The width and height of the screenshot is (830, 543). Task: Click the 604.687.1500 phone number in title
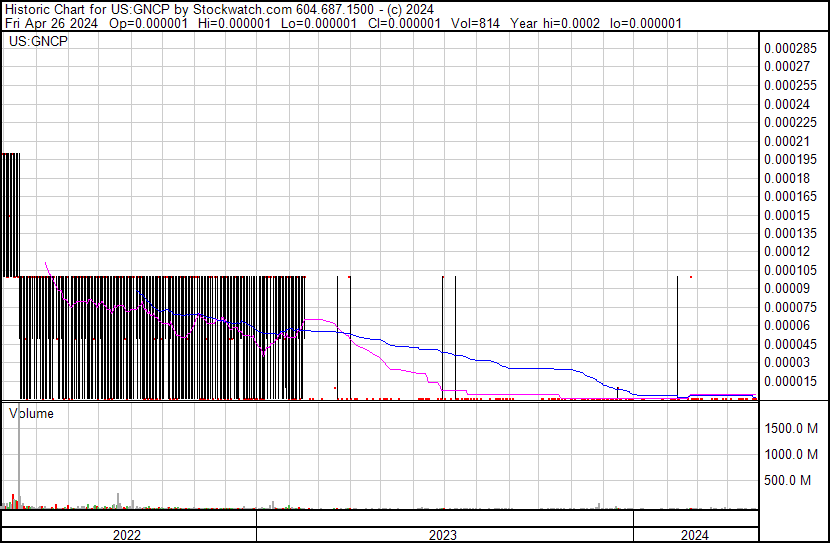pos(335,10)
